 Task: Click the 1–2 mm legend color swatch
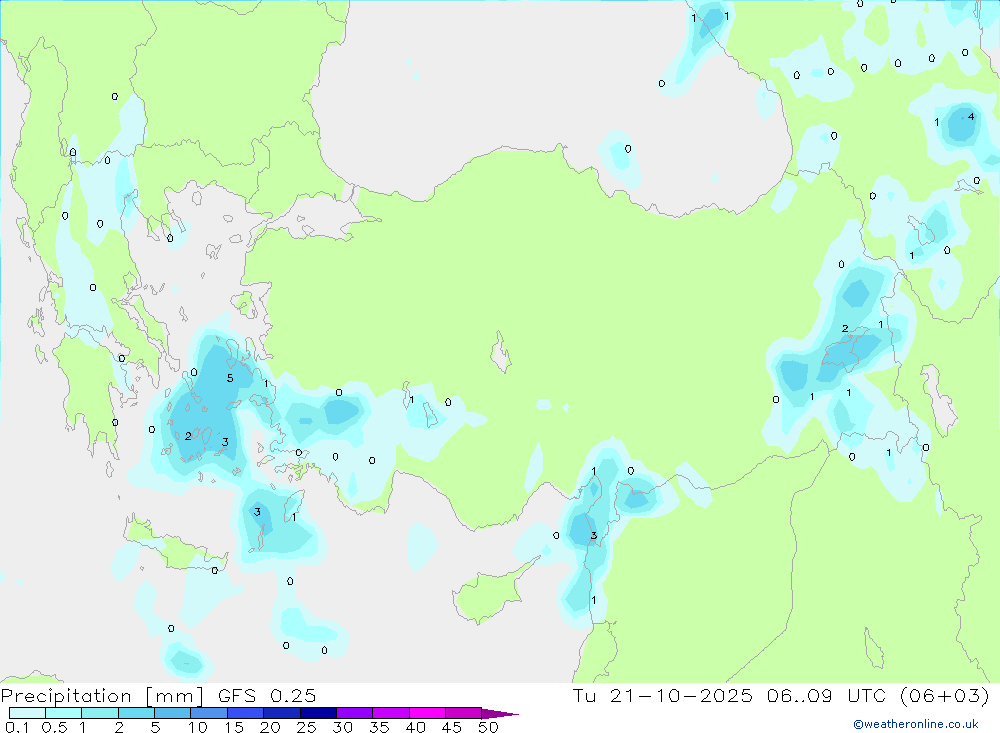click(x=100, y=713)
